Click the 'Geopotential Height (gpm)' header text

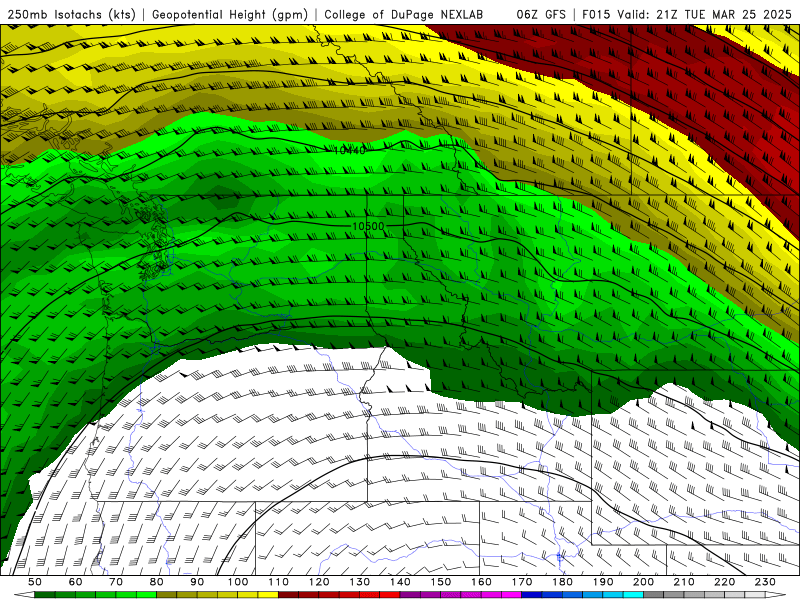click(230, 14)
